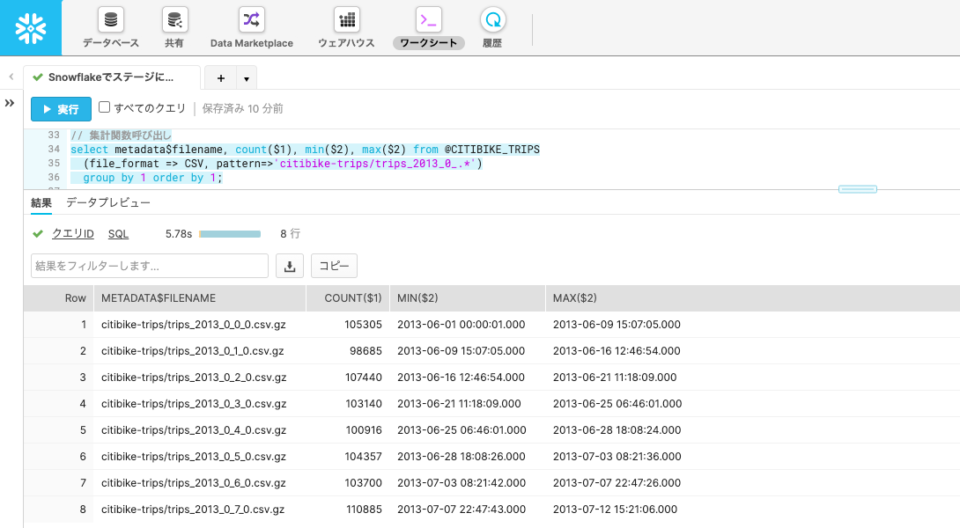The image size is (960, 528).
Task: Switch to the データプレビュー tab
Action: click(108, 203)
